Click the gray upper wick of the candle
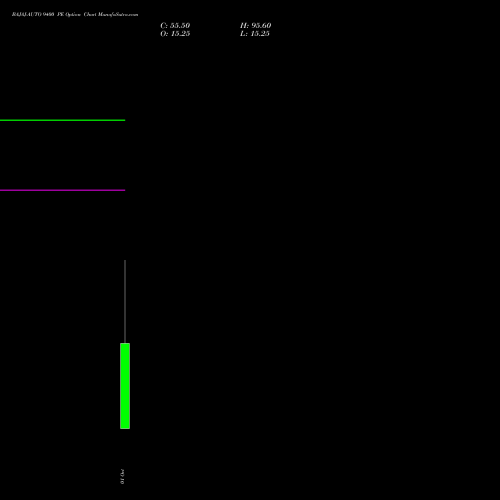Image resolution: width=500 pixels, height=500 pixels. click(125, 301)
